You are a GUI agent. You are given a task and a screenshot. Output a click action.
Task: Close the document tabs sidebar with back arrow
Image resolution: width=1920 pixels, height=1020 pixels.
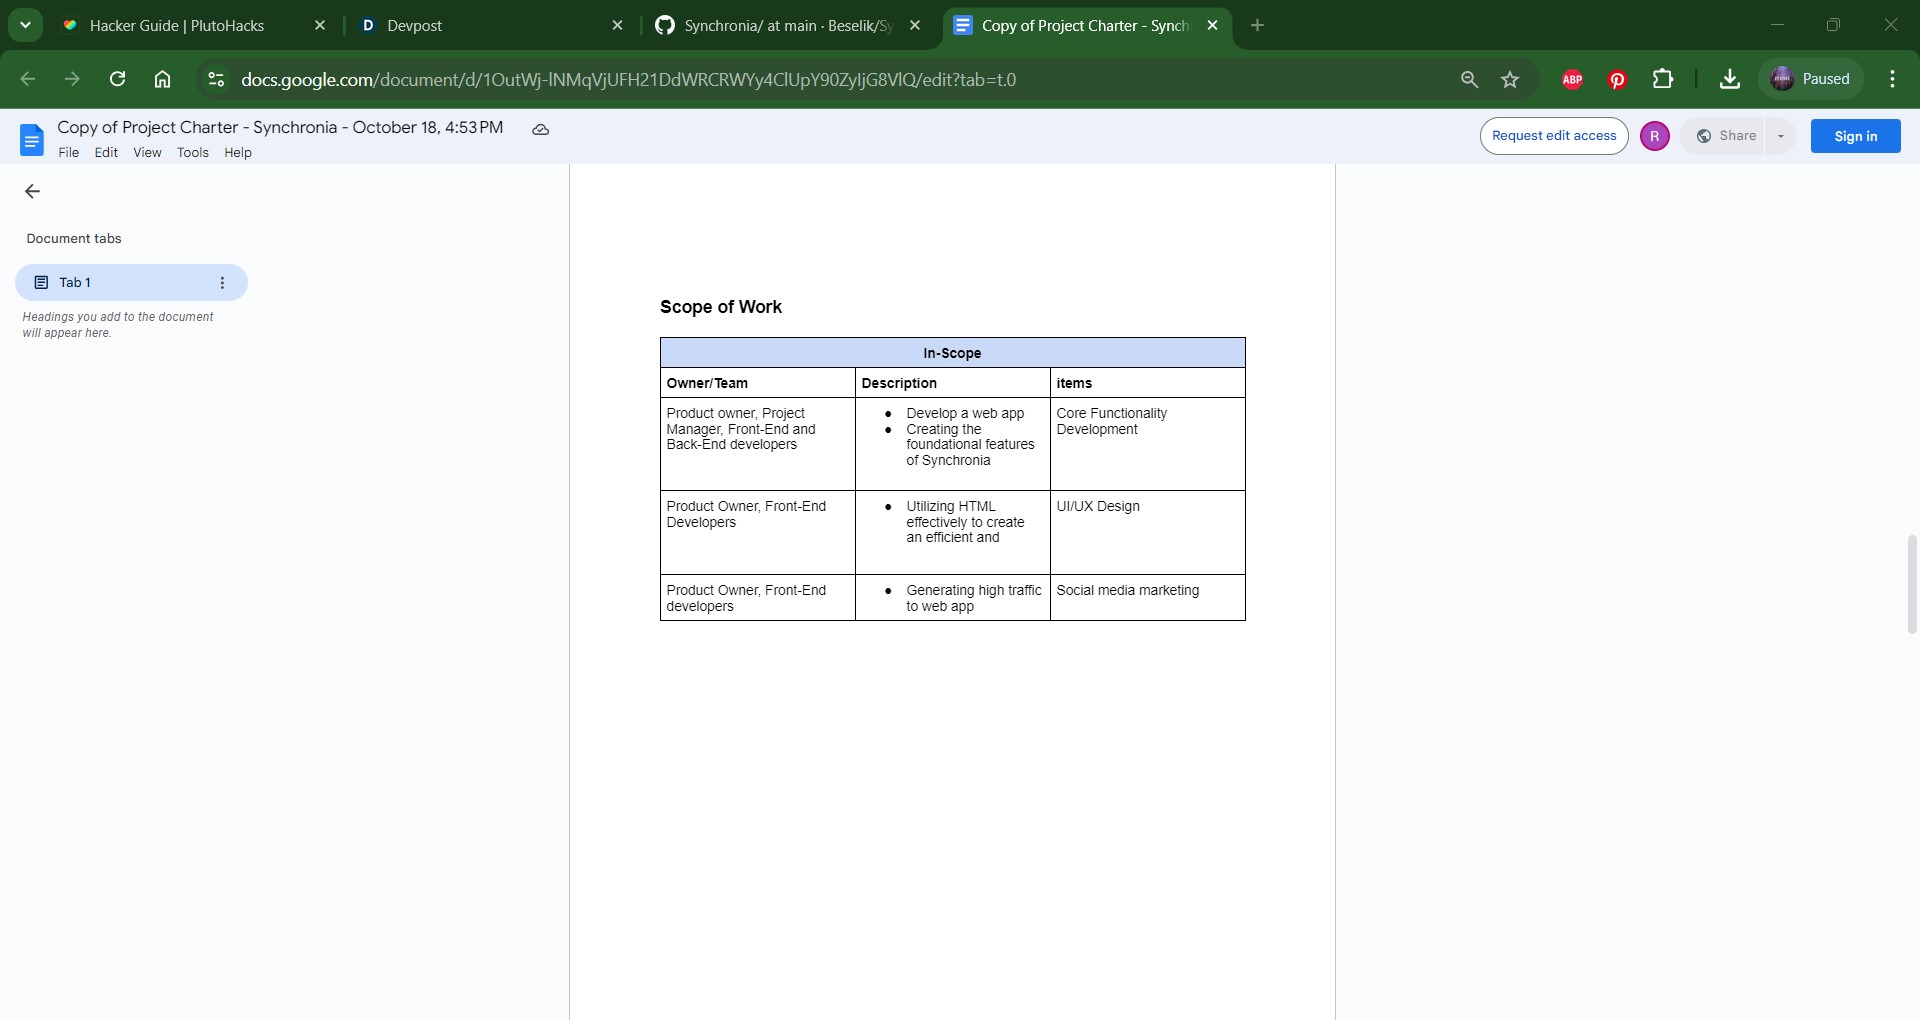click(x=32, y=191)
